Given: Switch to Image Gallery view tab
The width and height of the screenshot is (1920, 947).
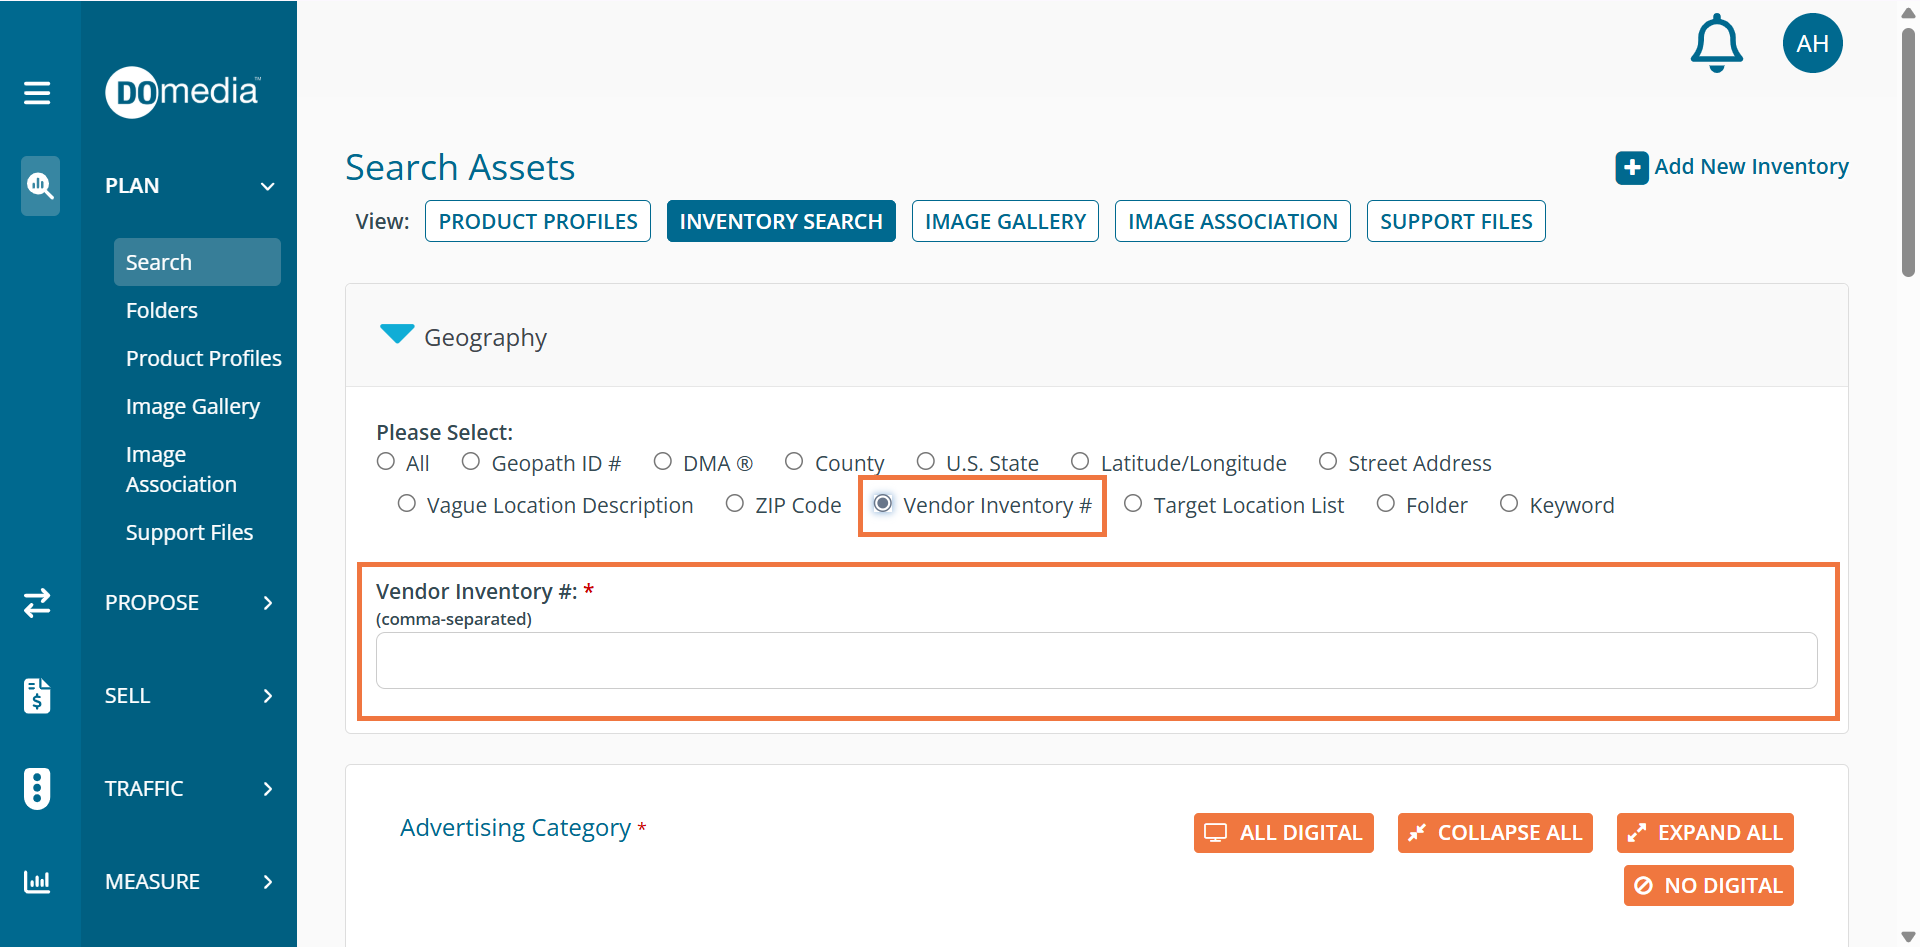Looking at the screenshot, I should point(1004,221).
